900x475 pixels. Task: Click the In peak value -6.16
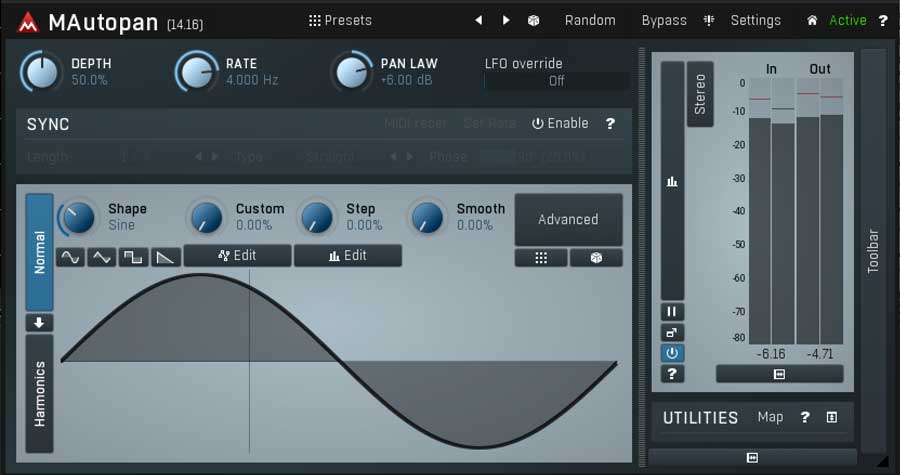click(771, 354)
